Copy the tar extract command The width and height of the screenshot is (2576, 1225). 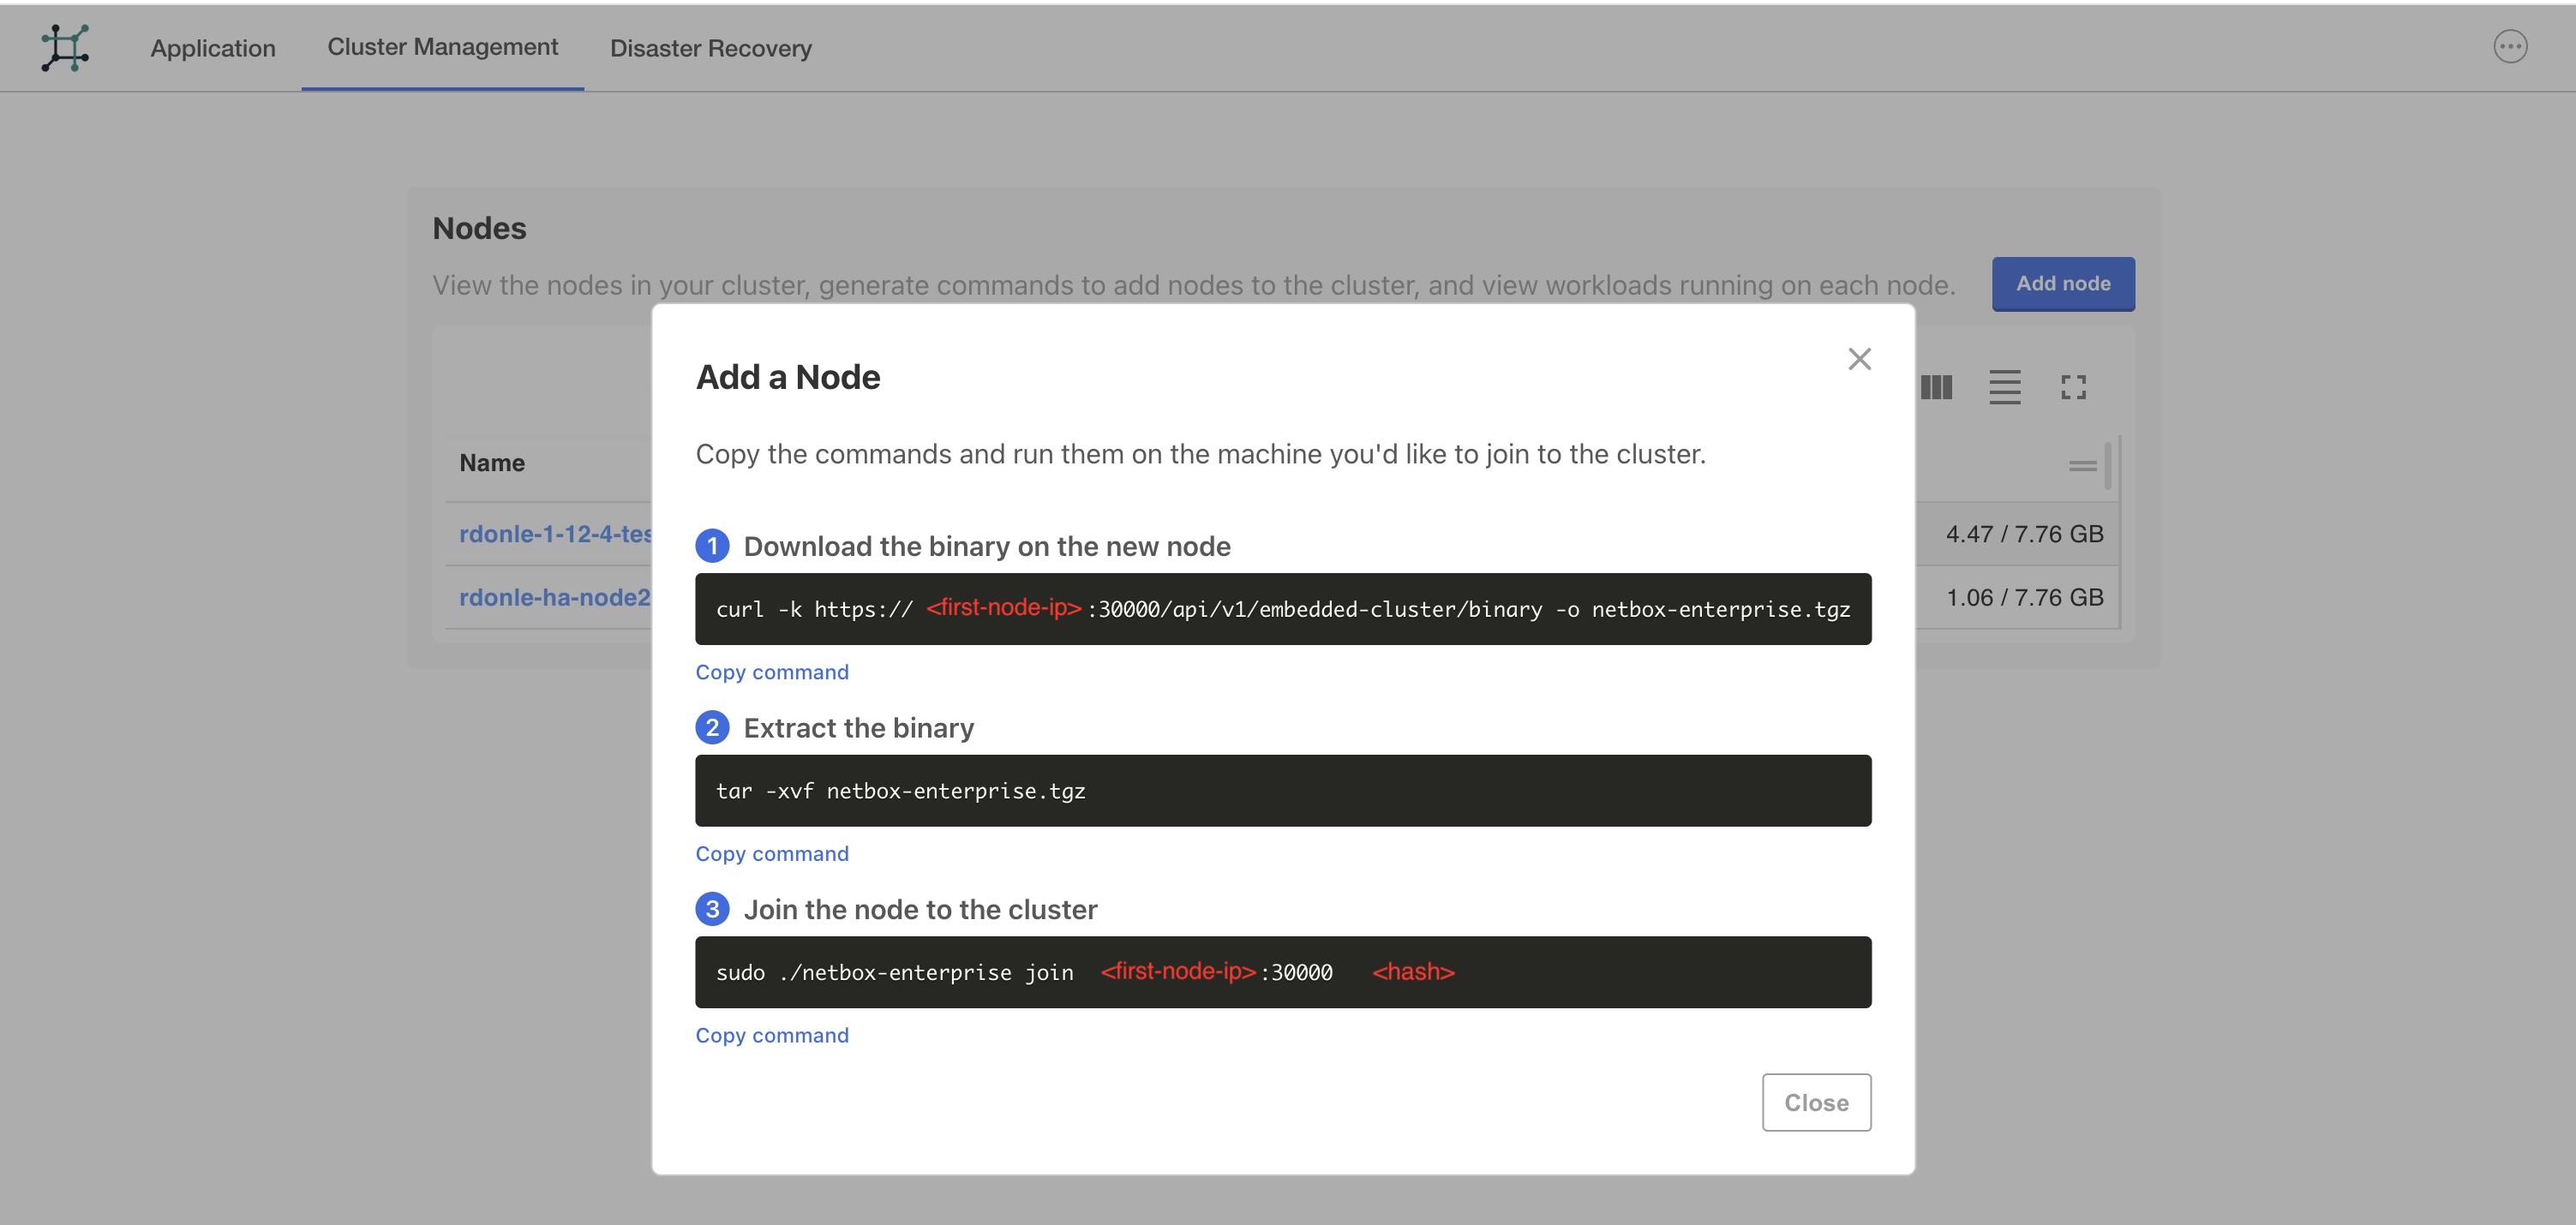(771, 853)
